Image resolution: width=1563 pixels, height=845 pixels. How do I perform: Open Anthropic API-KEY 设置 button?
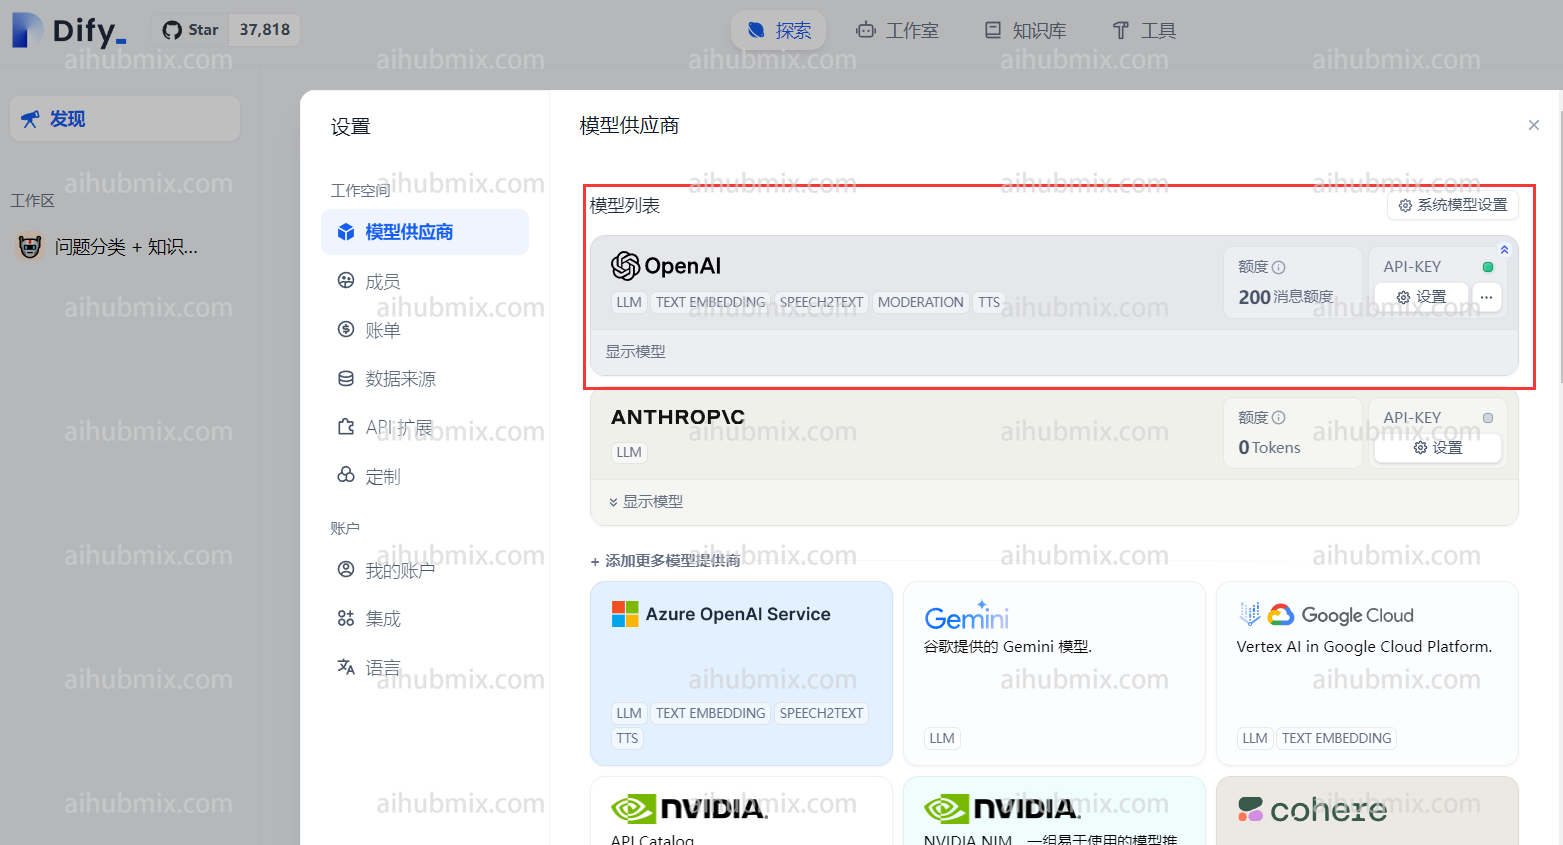[x=1438, y=448]
